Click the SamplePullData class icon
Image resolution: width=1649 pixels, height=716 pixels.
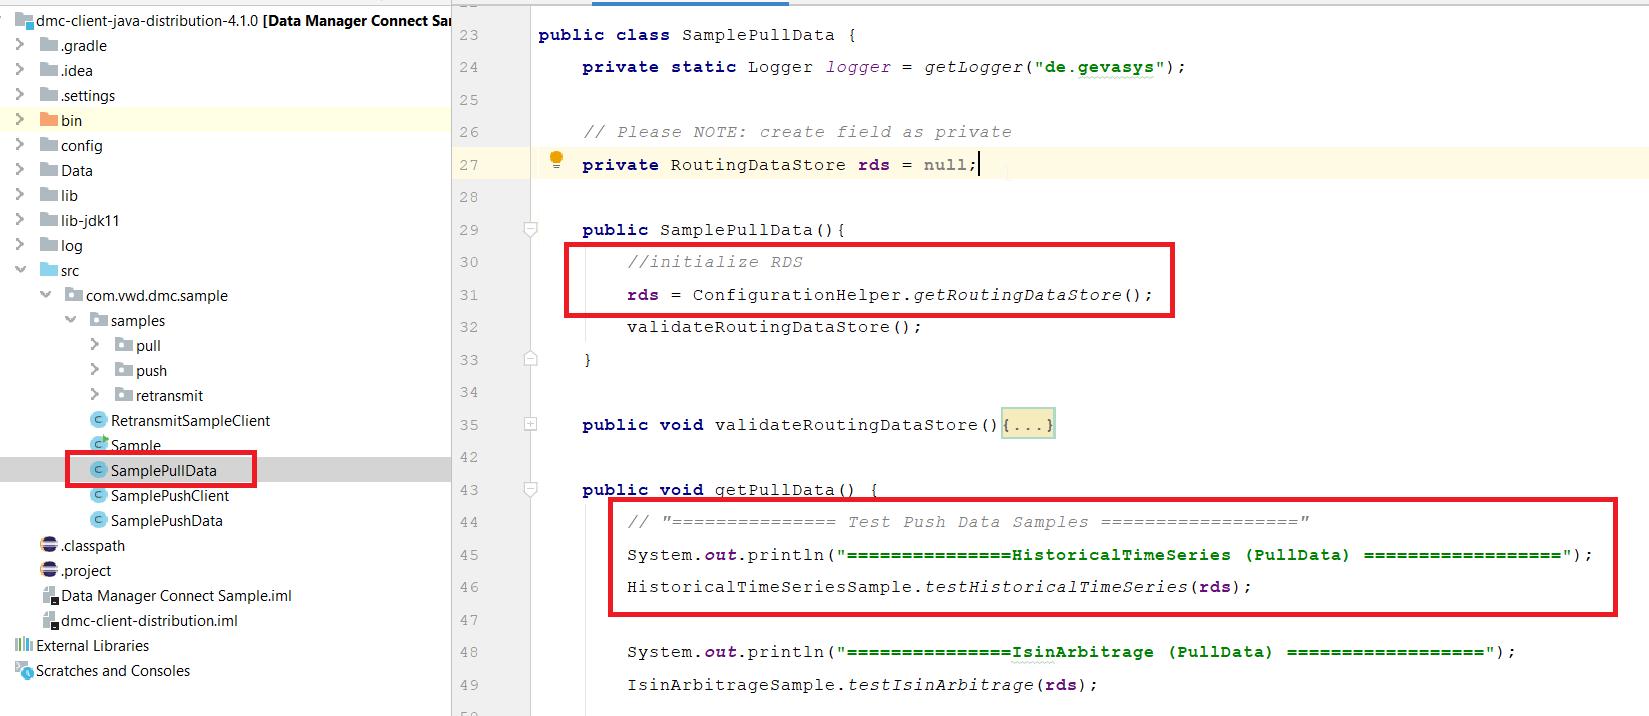point(98,470)
